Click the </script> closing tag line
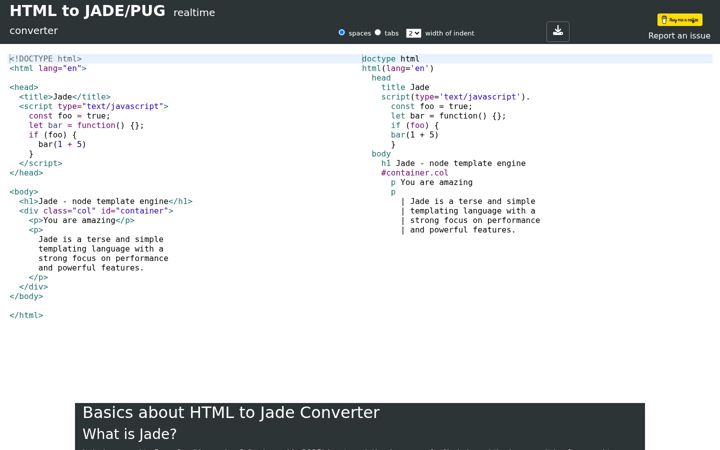The width and height of the screenshot is (720, 450). click(40, 163)
